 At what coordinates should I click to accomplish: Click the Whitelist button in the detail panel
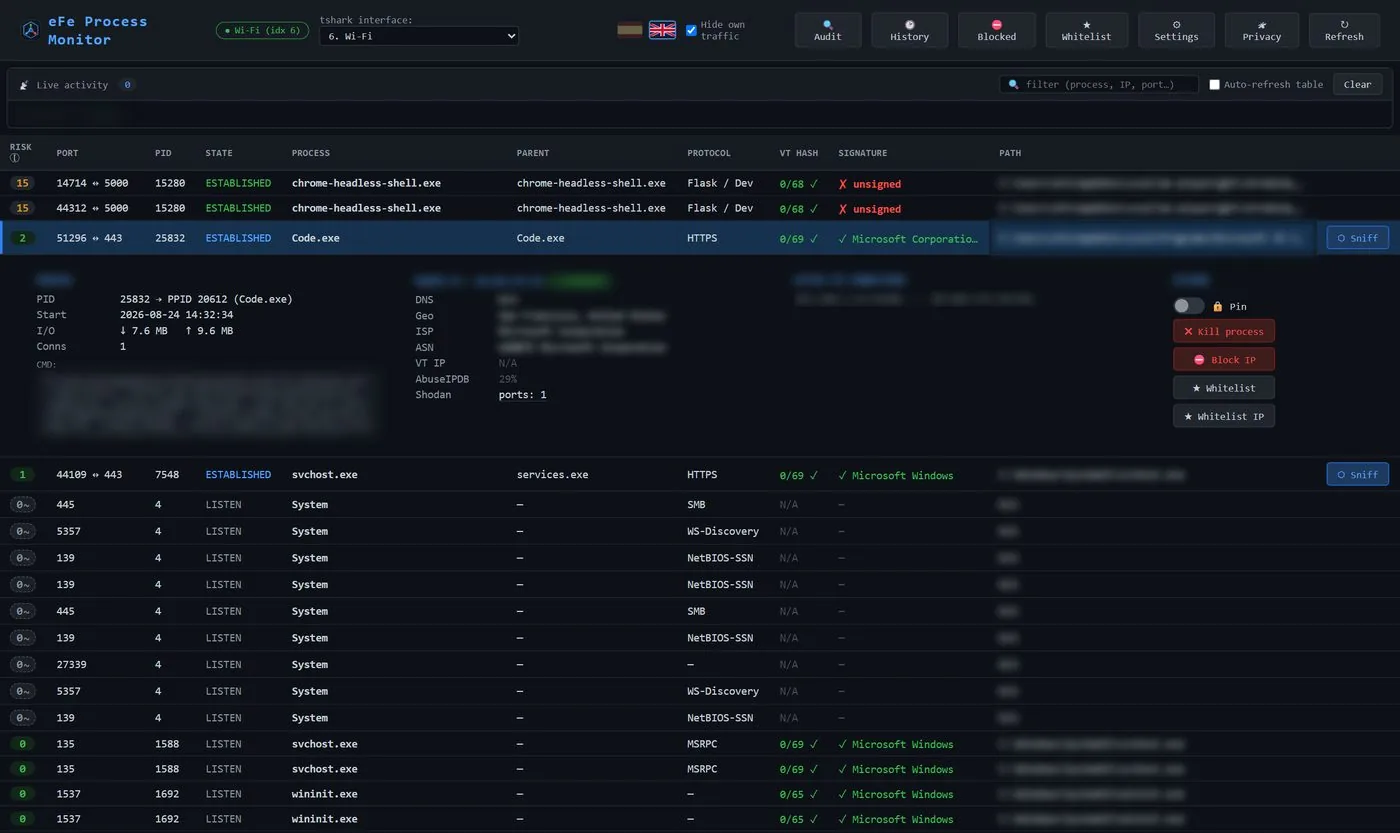click(x=1223, y=387)
